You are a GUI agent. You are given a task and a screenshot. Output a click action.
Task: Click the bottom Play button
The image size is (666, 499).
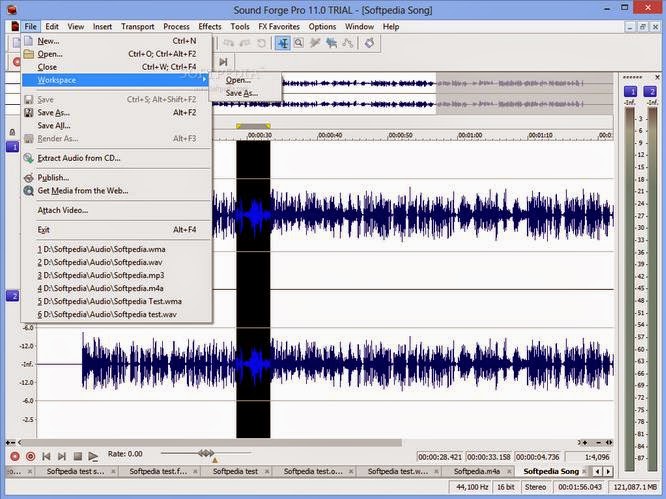93,456
